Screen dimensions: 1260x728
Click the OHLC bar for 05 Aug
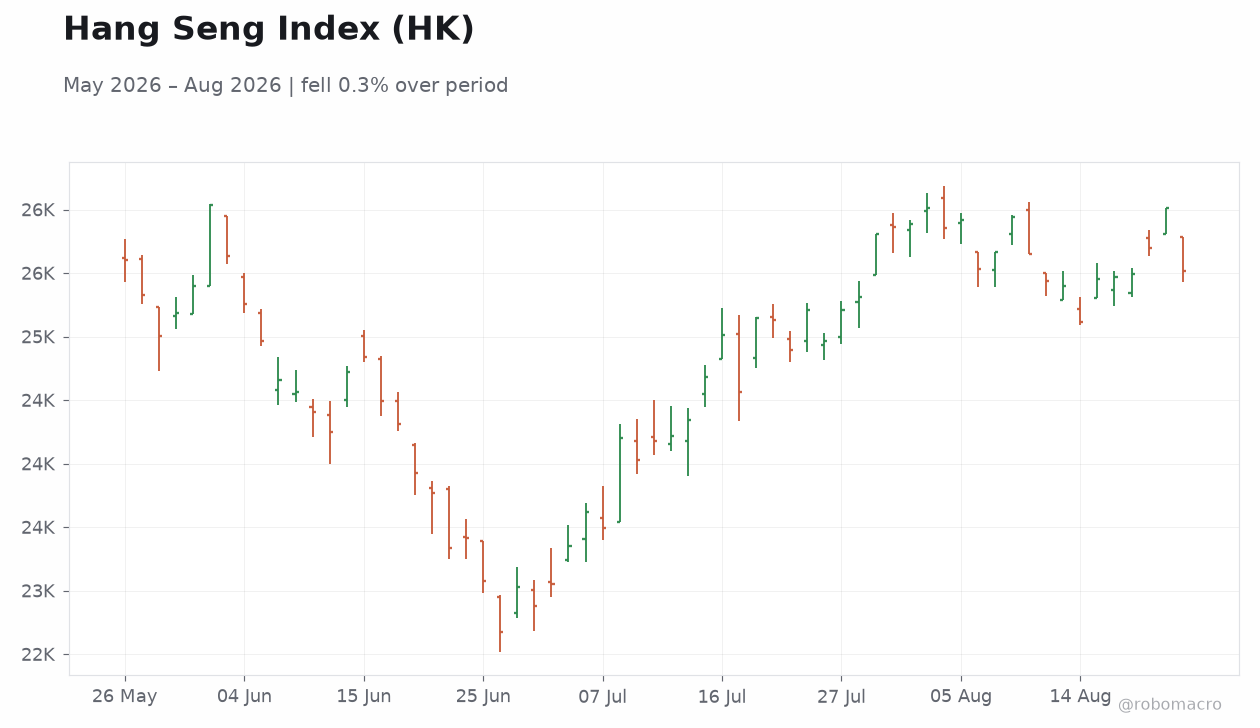pos(961,228)
